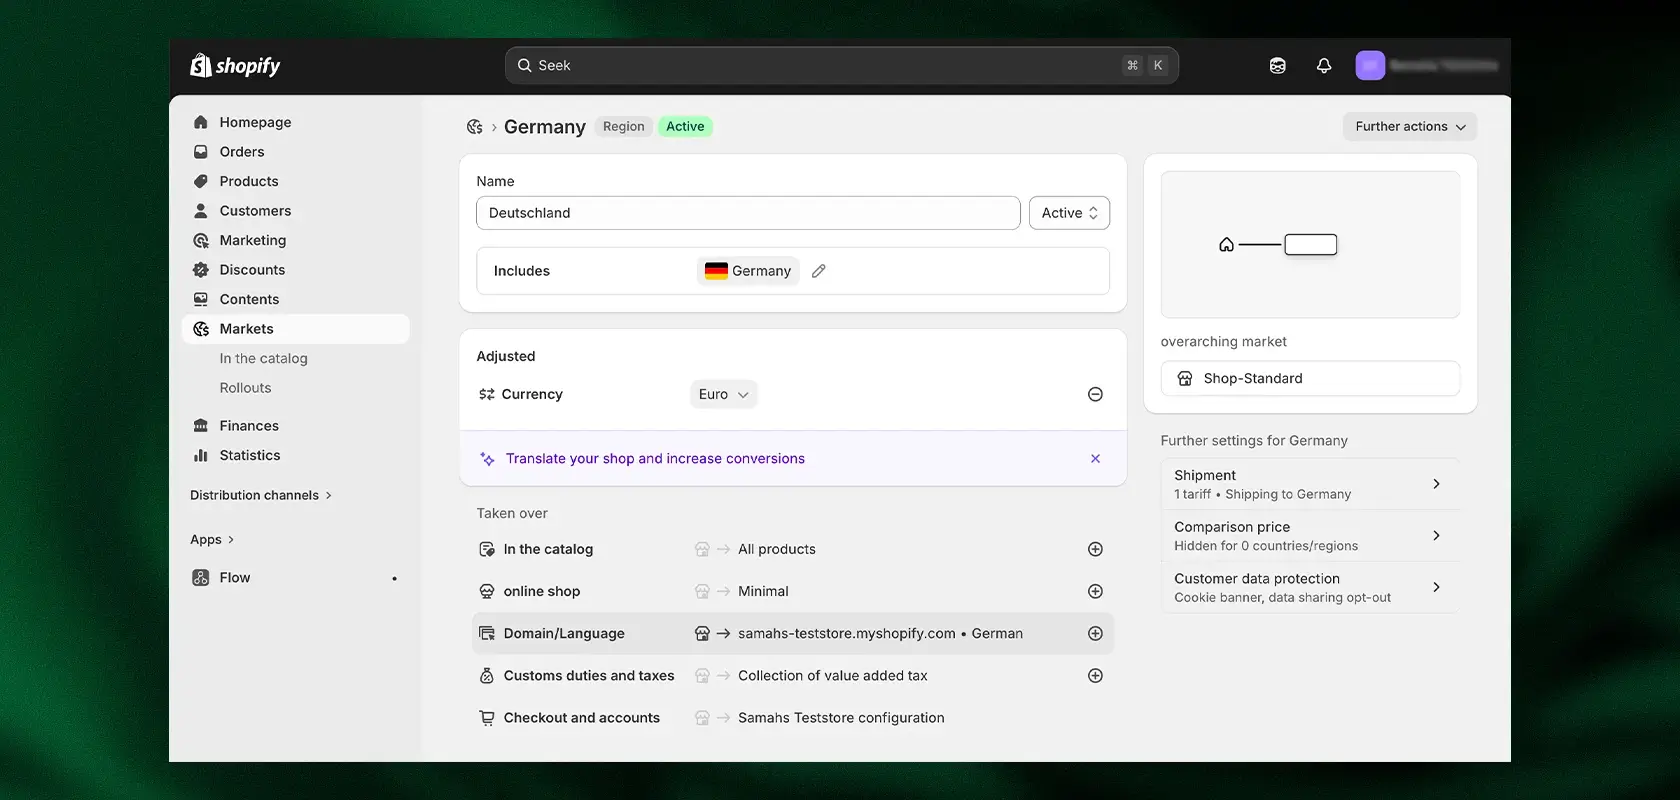Click the Finances bank icon
The height and width of the screenshot is (800, 1680).
pyautogui.click(x=201, y=426)
